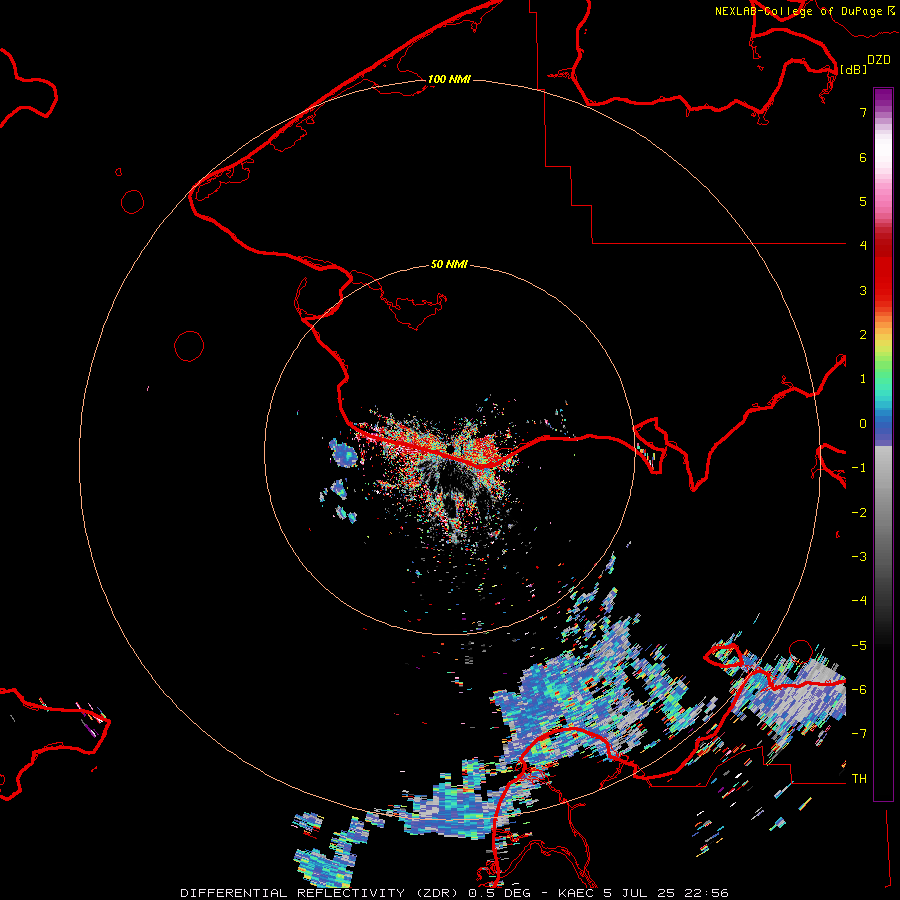Click the TH threshold label on scale

(859, 779)
